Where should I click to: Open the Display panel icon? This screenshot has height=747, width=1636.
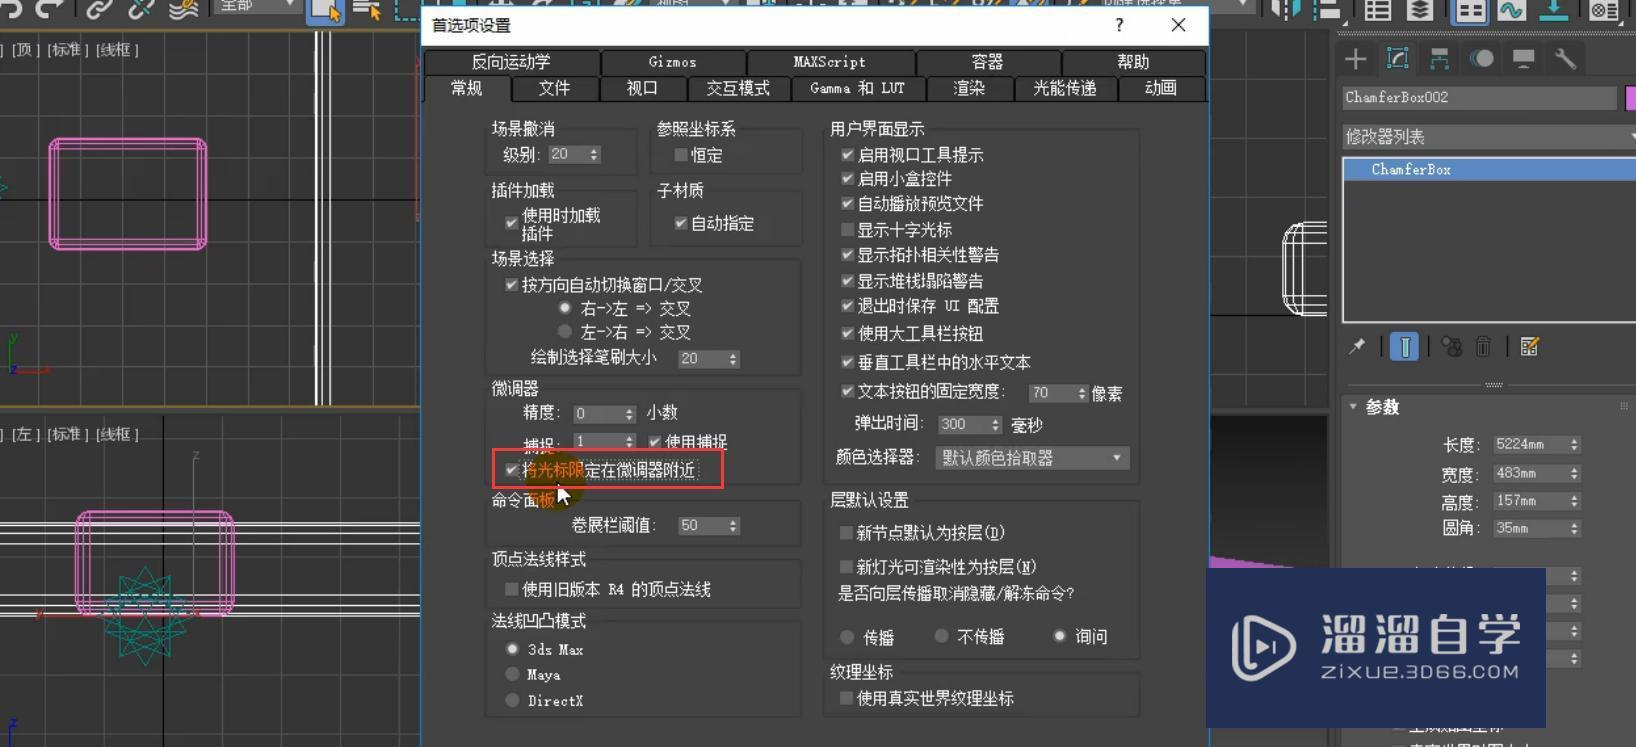(1524, 59)
